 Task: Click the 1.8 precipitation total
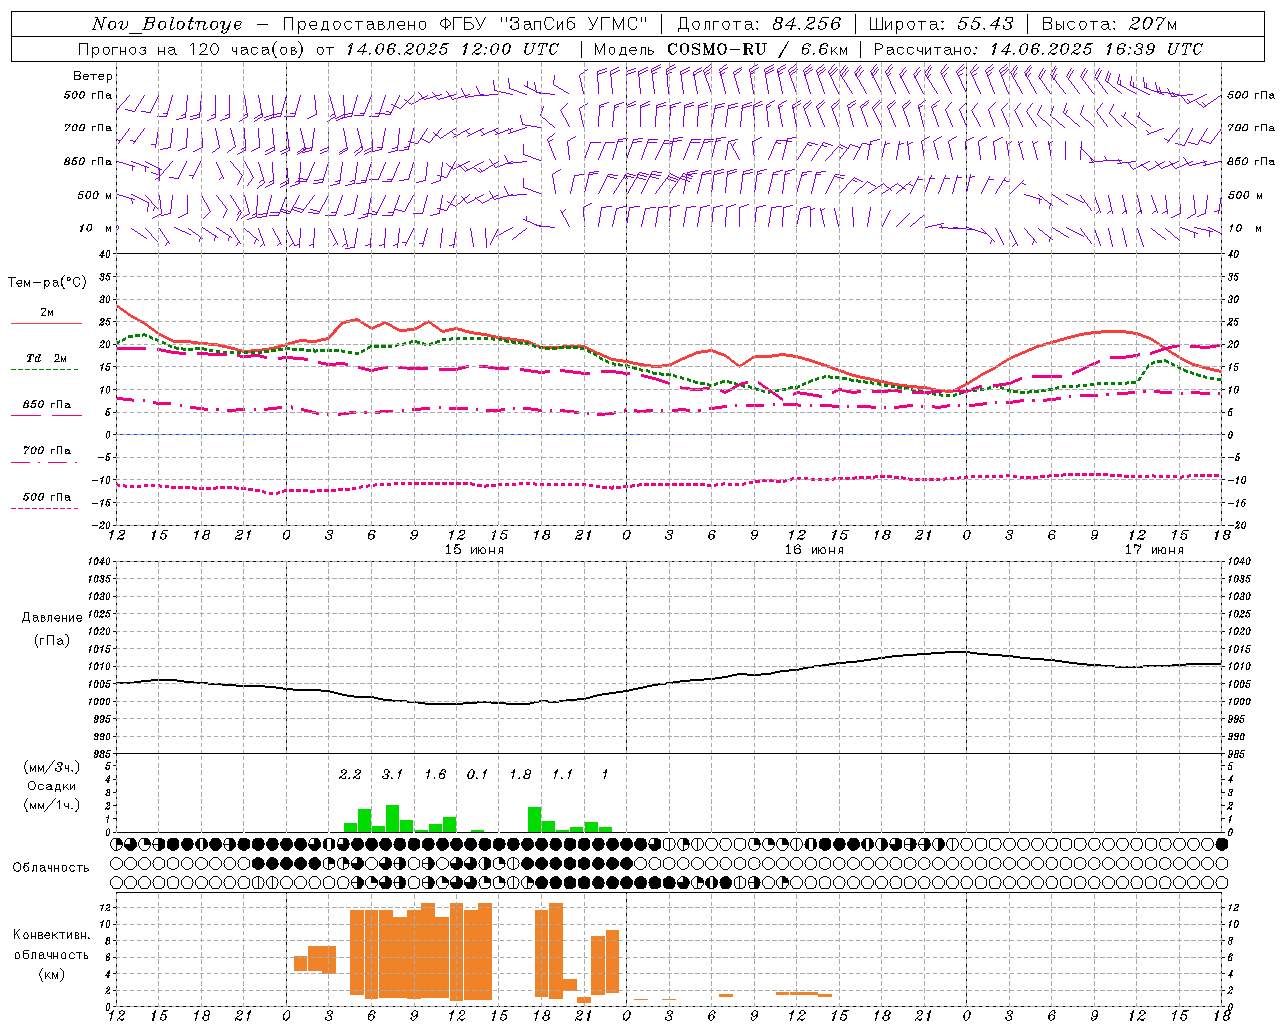pyautogui.click(x=520, y=774)
